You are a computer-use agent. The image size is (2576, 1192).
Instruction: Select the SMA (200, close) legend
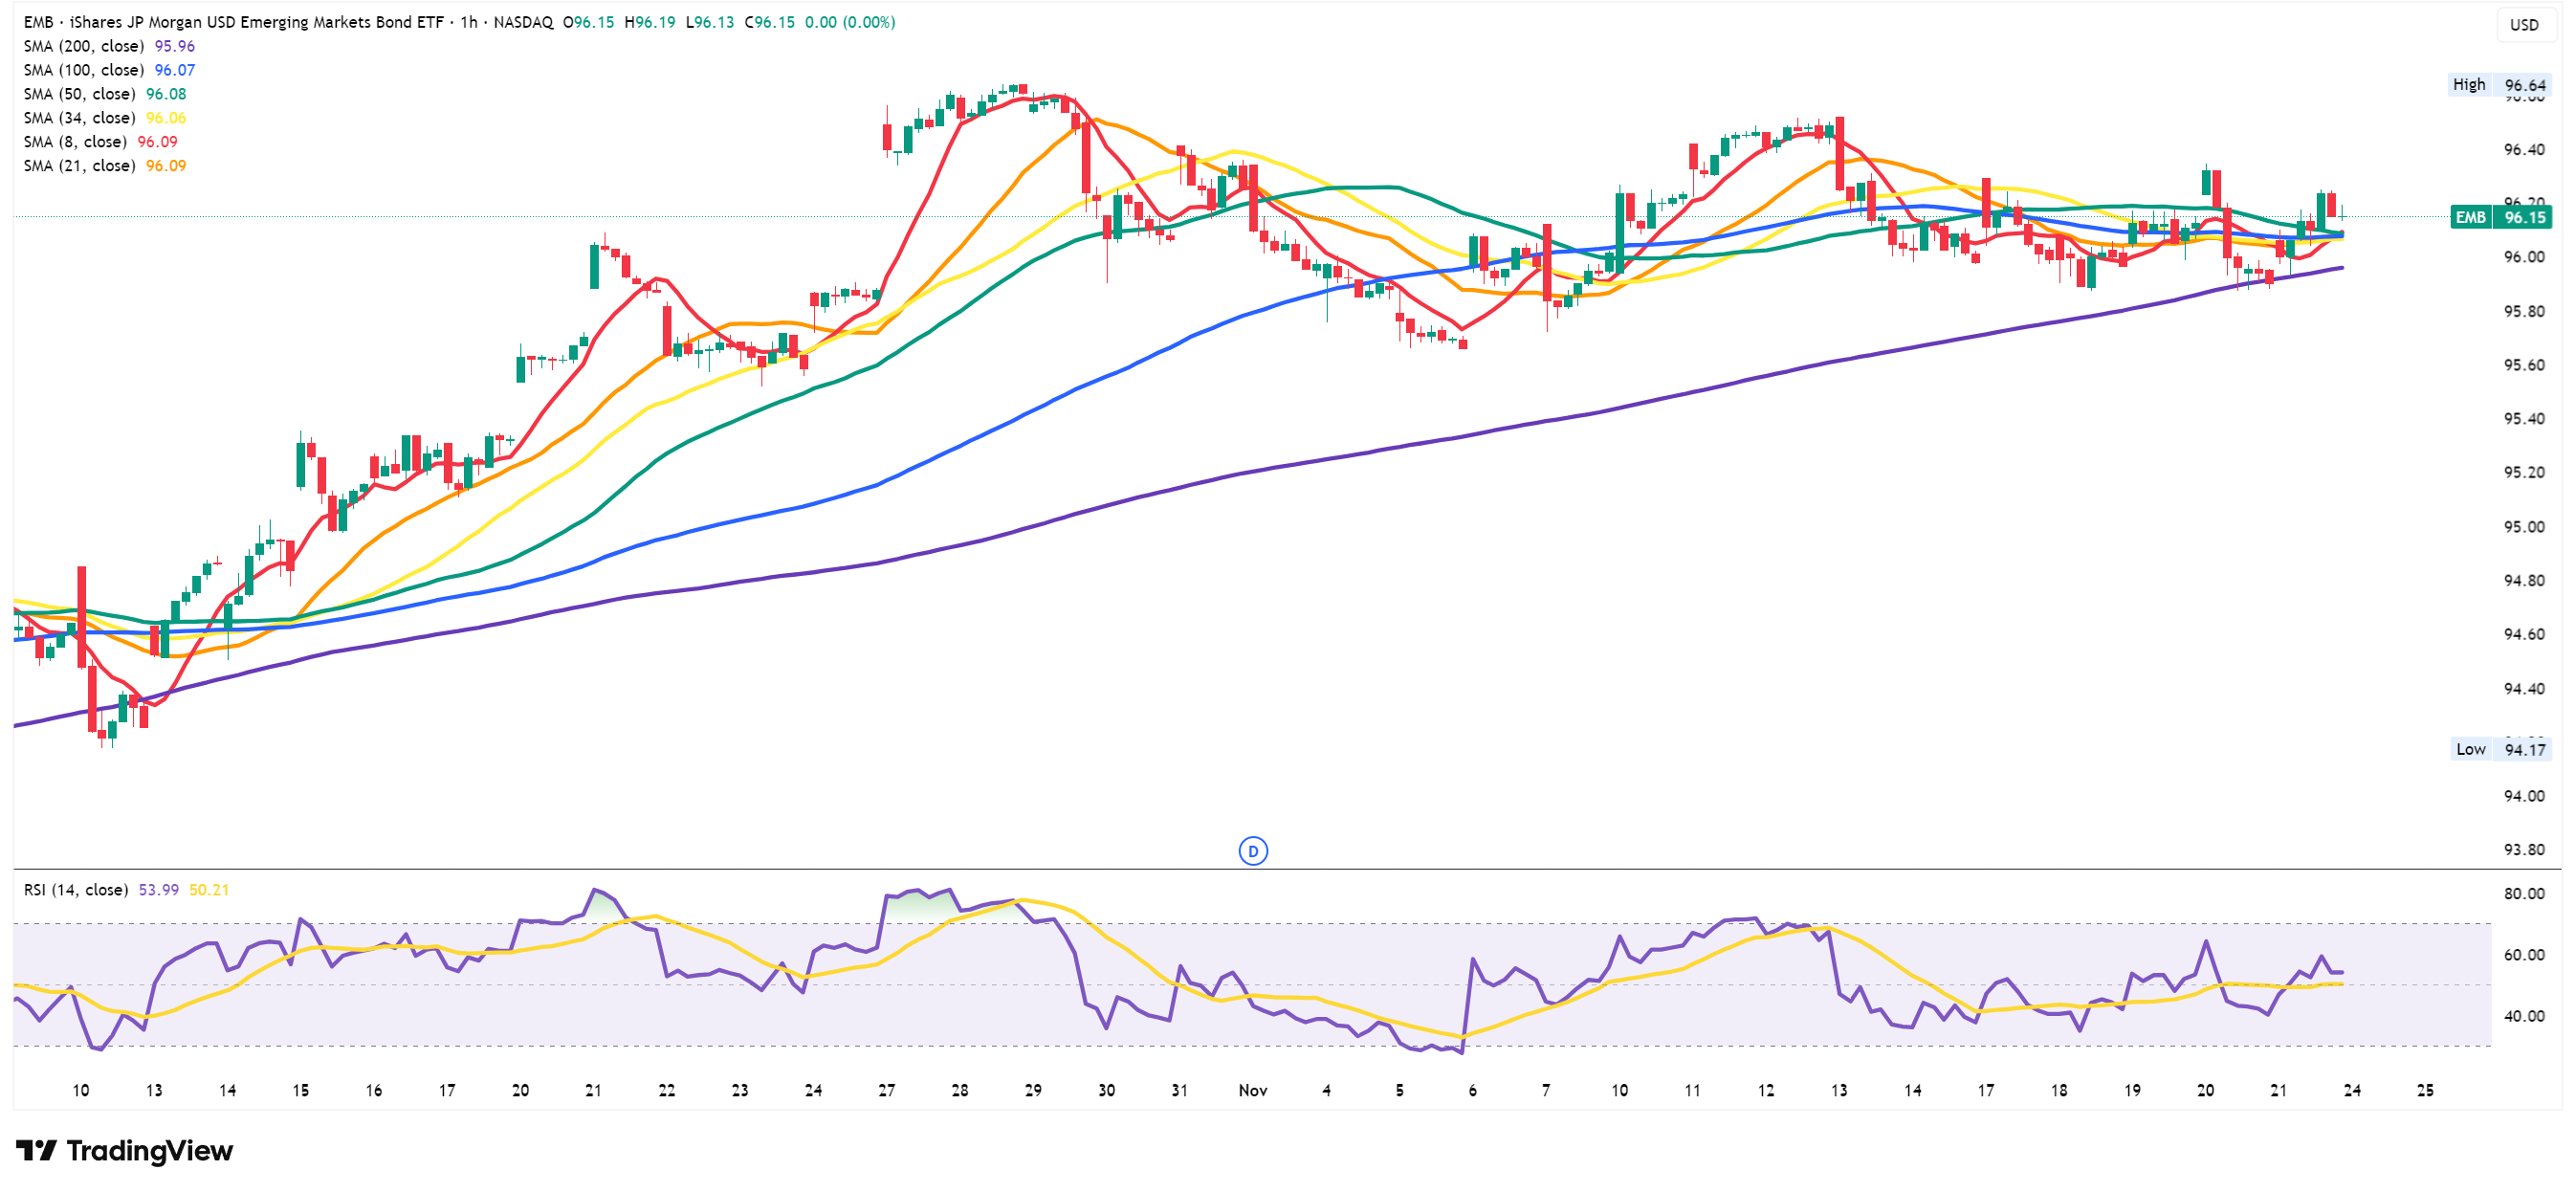coord(84,46)
